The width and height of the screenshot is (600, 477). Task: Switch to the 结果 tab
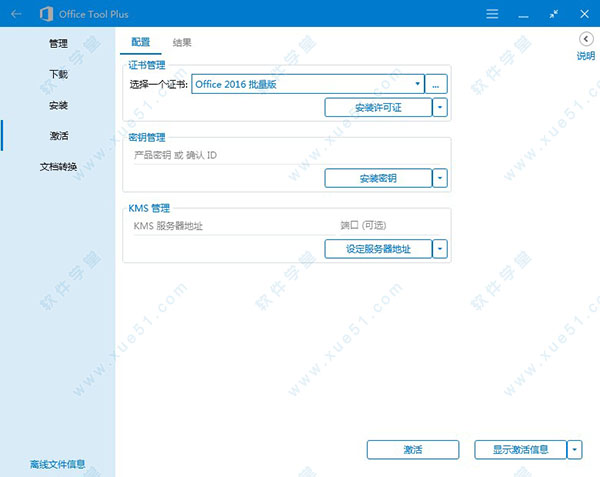(x=182, y=42)
